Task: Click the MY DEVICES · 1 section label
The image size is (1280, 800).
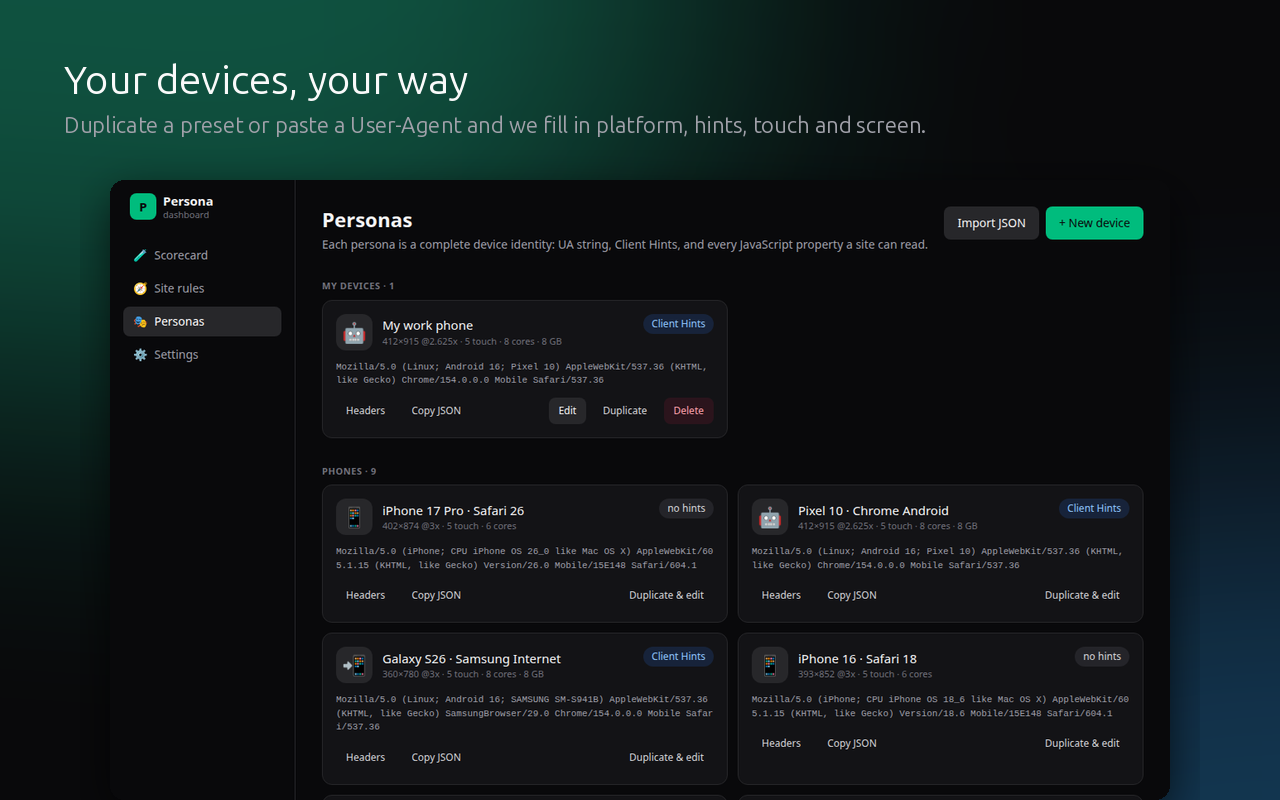Action: (x=358, y=286)
